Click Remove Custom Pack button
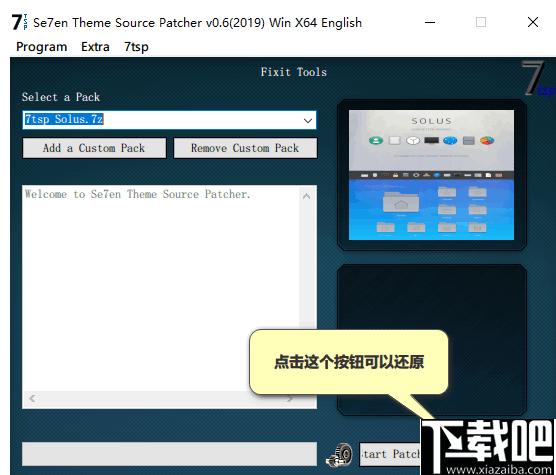 [245, 148]
